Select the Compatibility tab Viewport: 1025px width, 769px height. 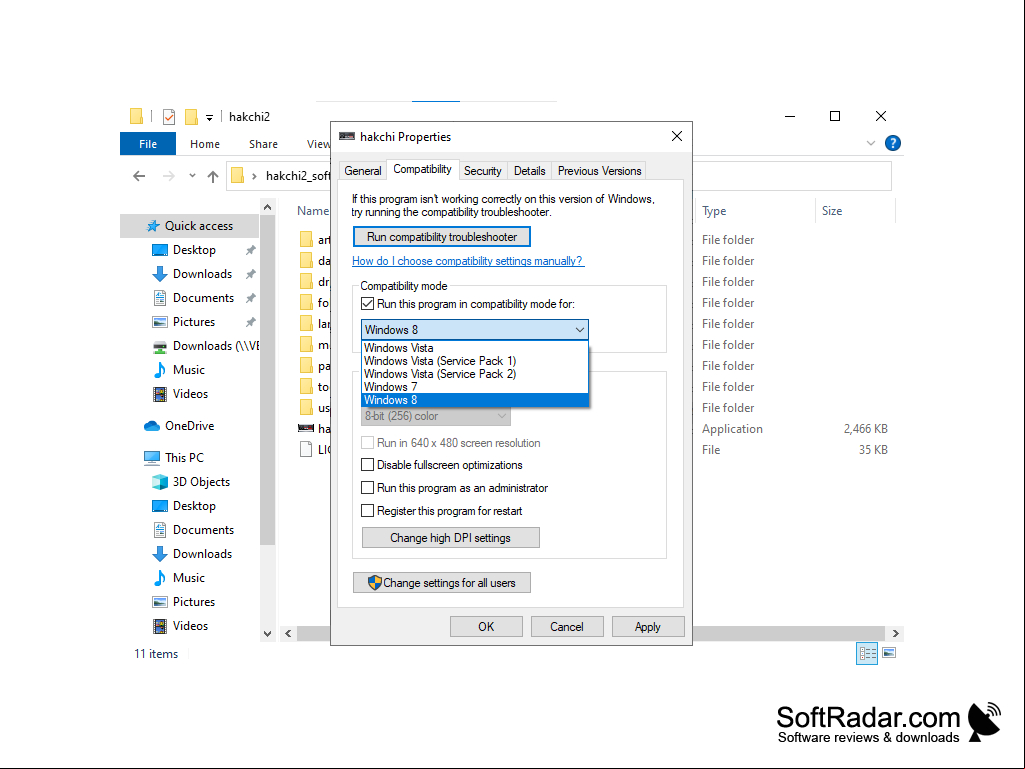click(x=422, y=169)
